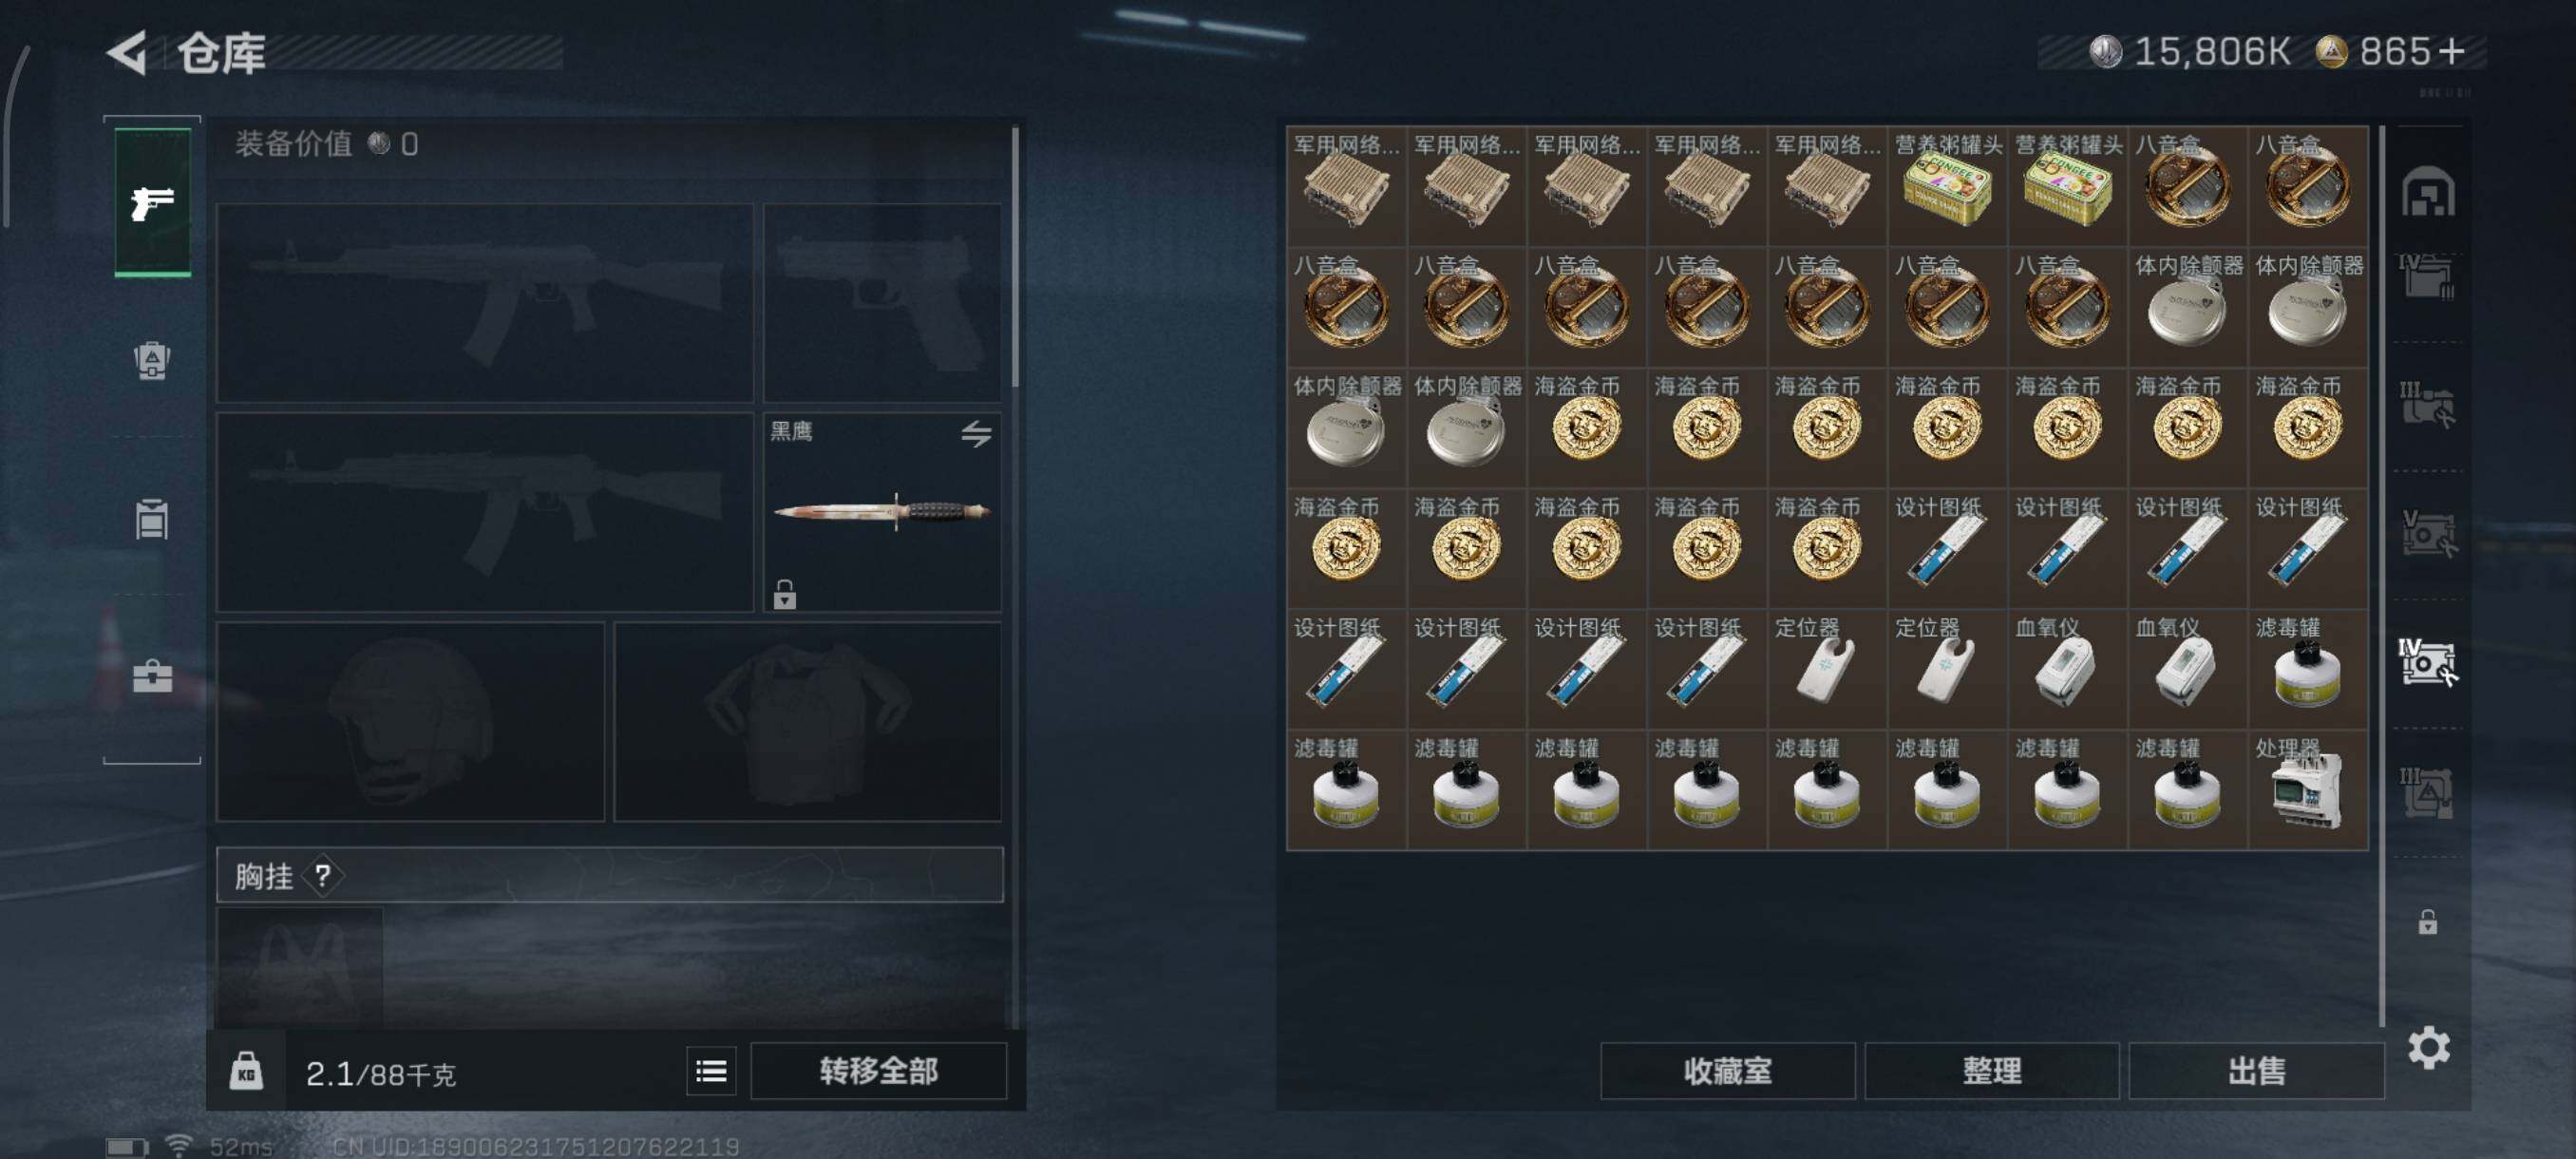Click the 转移全部 button
Viewport: 2576px width, 1159px height.
[878, 1071]
